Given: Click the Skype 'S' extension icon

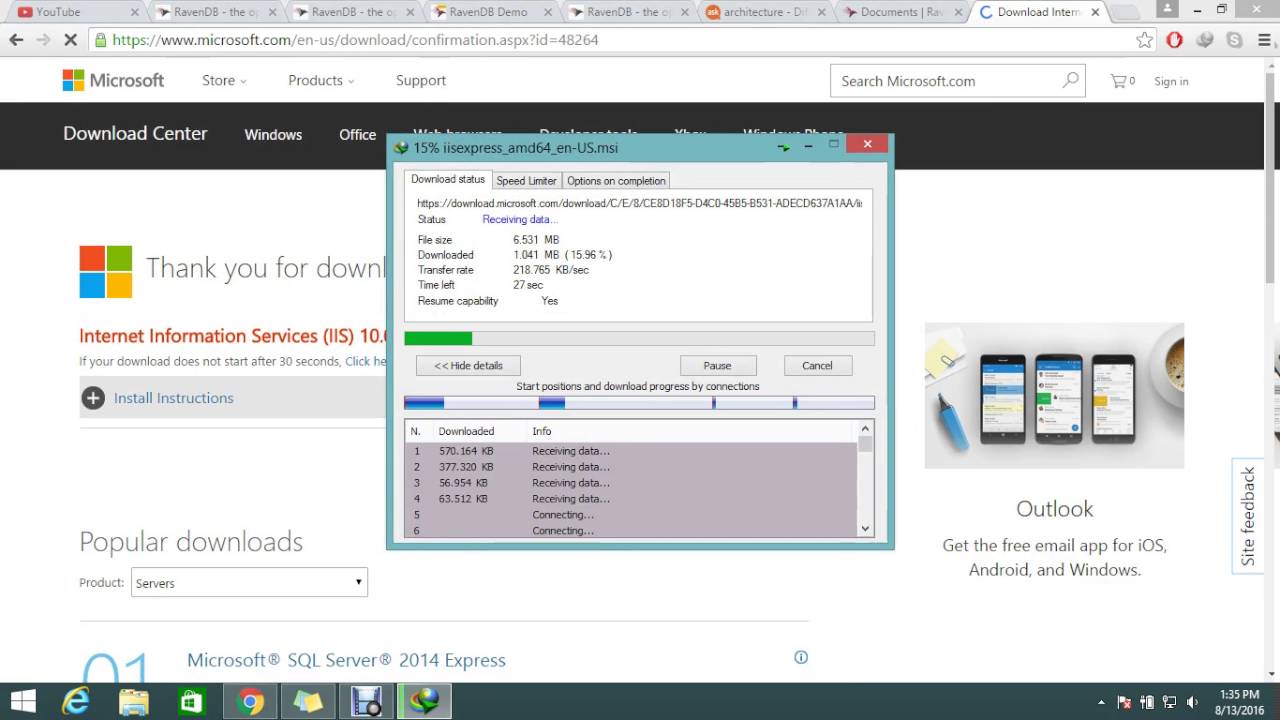Looking at the screenshot, I should pos(1235,40).
